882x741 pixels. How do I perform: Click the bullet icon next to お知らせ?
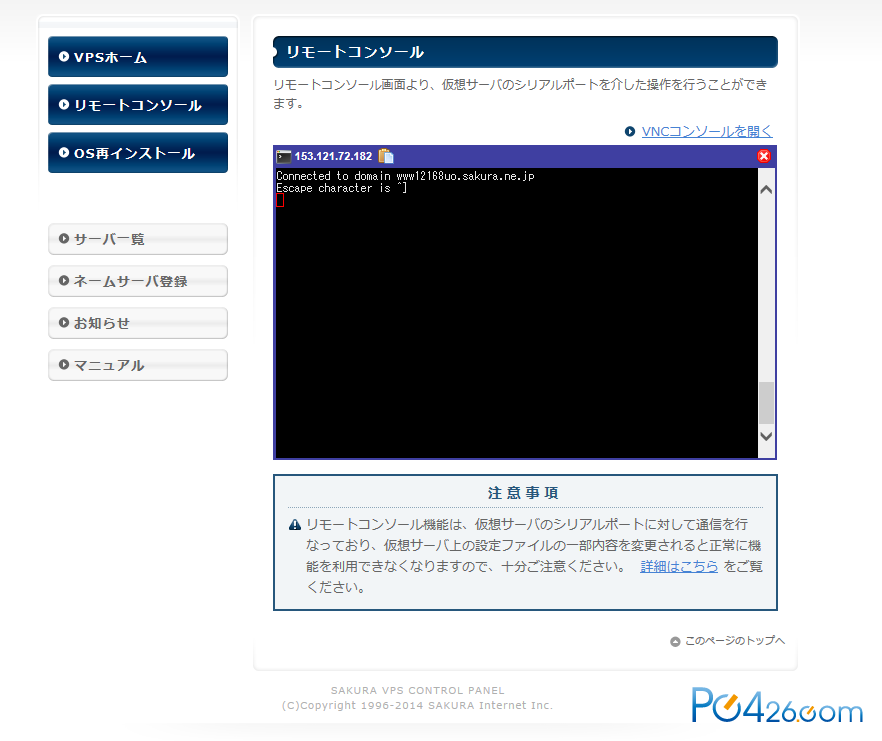point(64,322)
